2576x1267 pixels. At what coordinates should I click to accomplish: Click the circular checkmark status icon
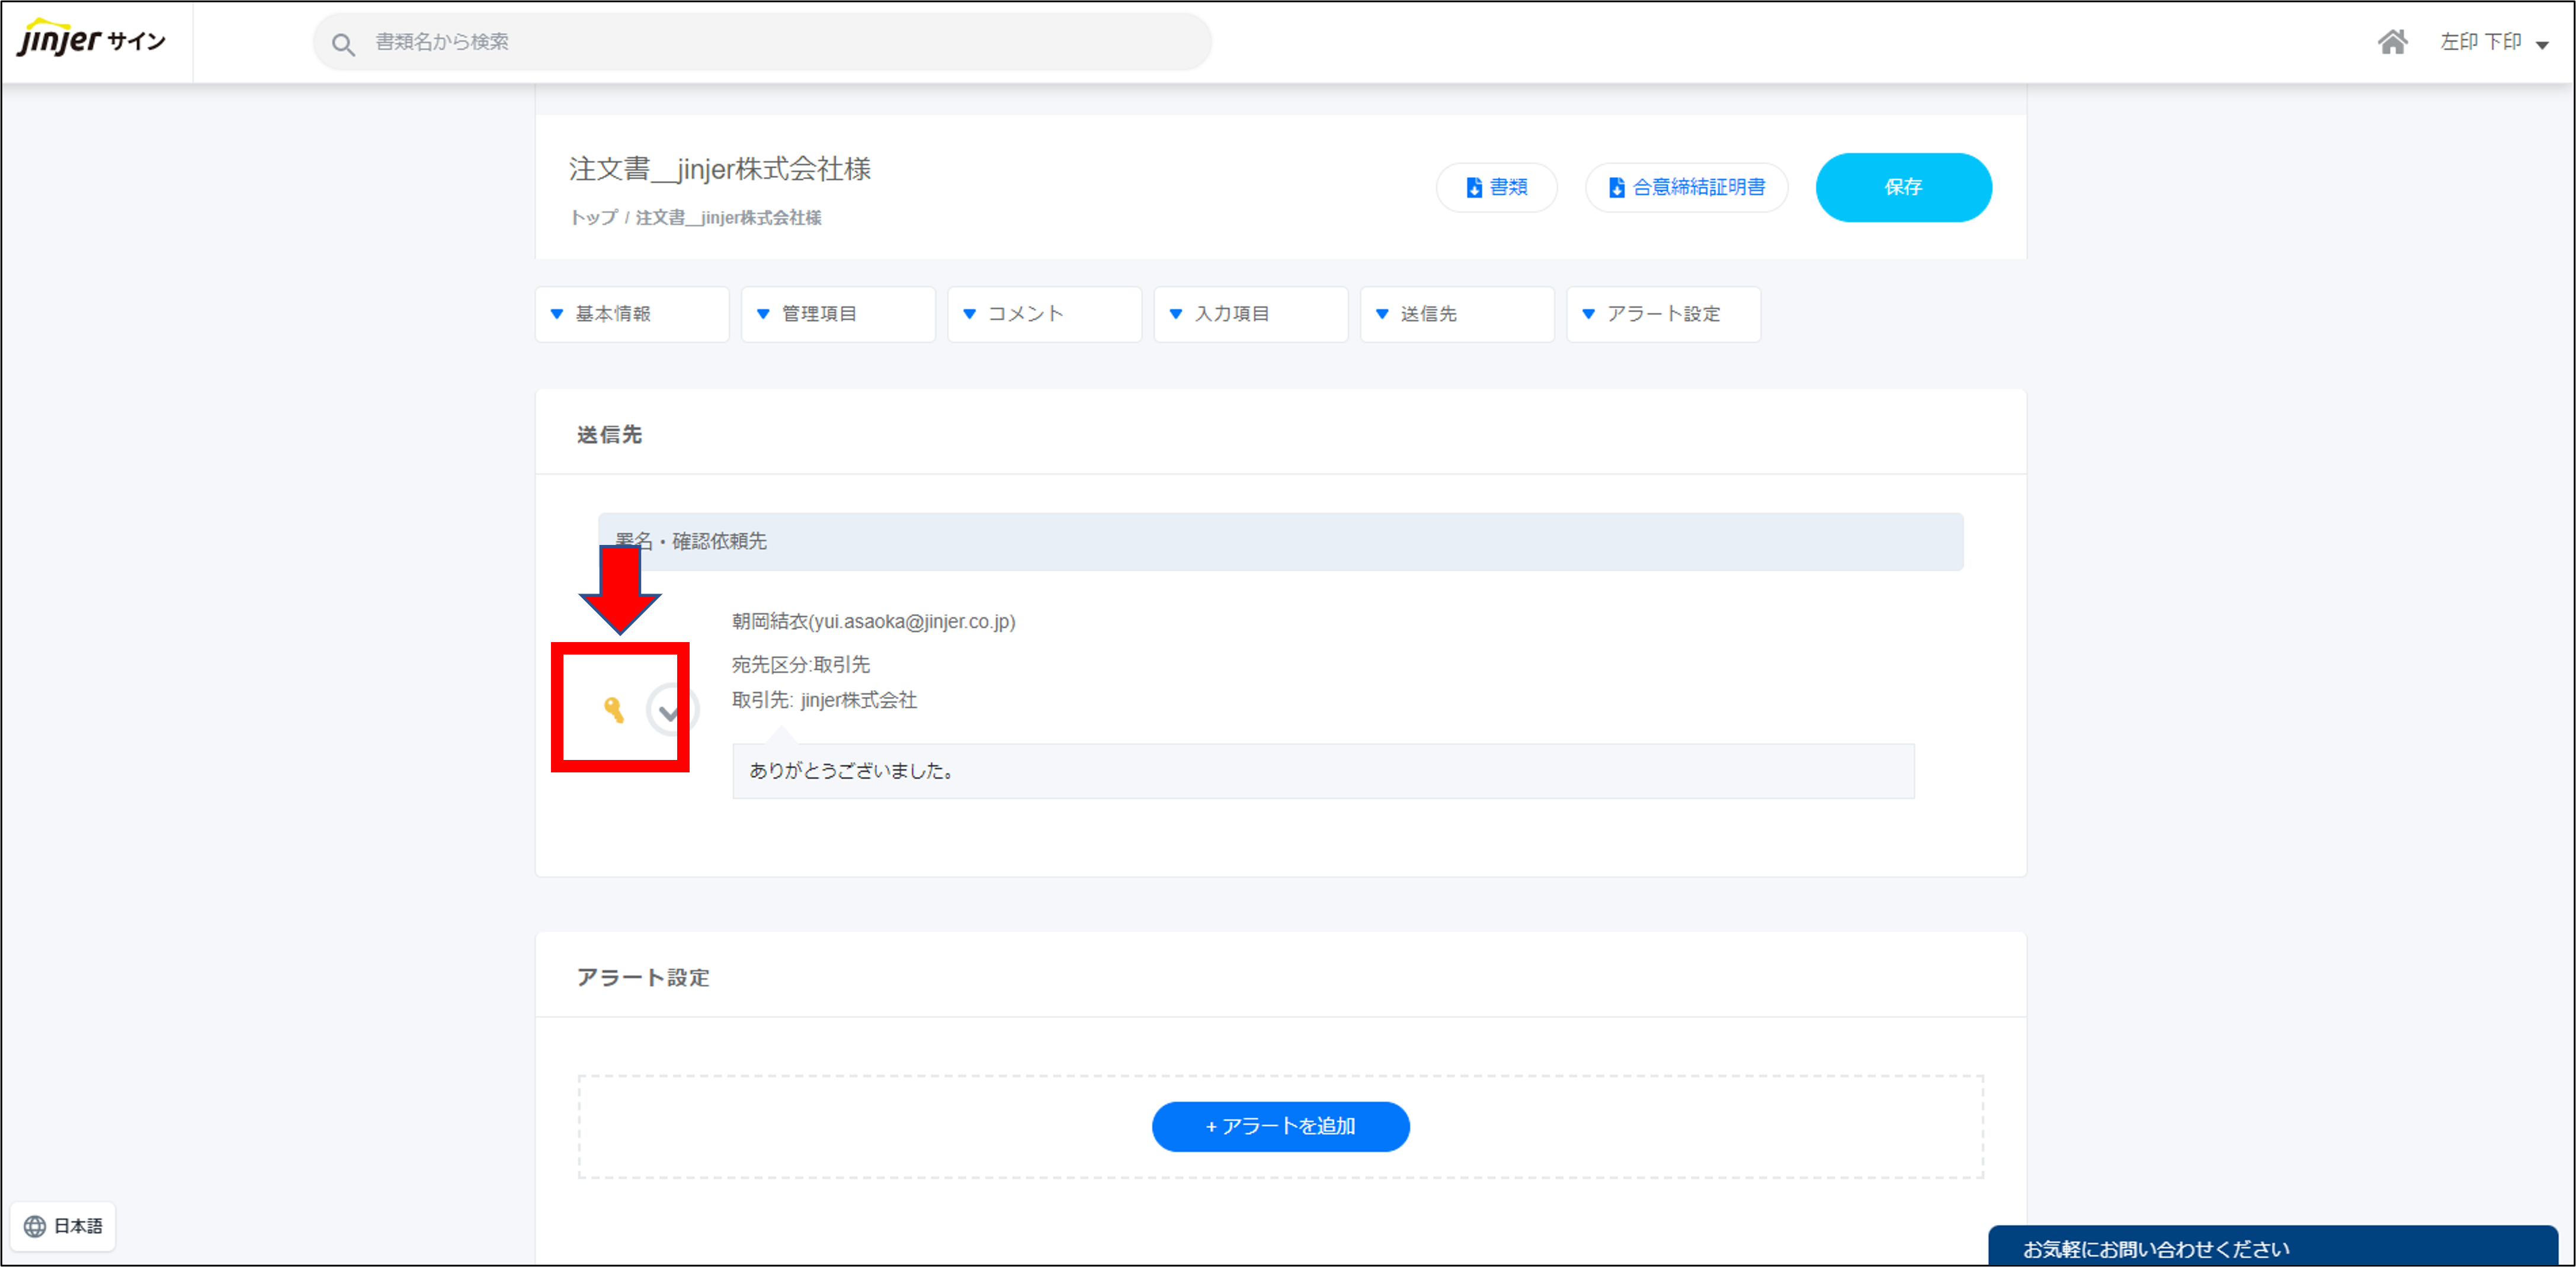(669, 711)
